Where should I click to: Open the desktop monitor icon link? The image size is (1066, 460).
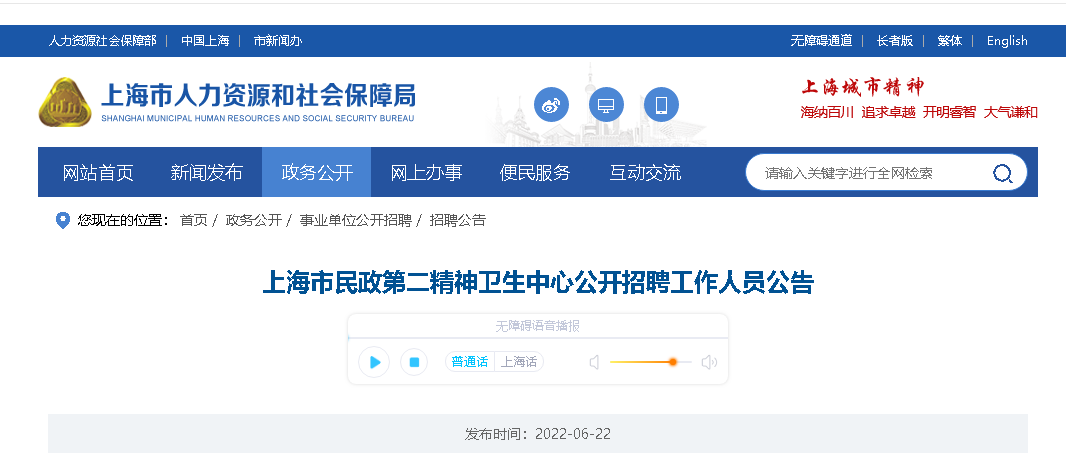pos(606,105)
